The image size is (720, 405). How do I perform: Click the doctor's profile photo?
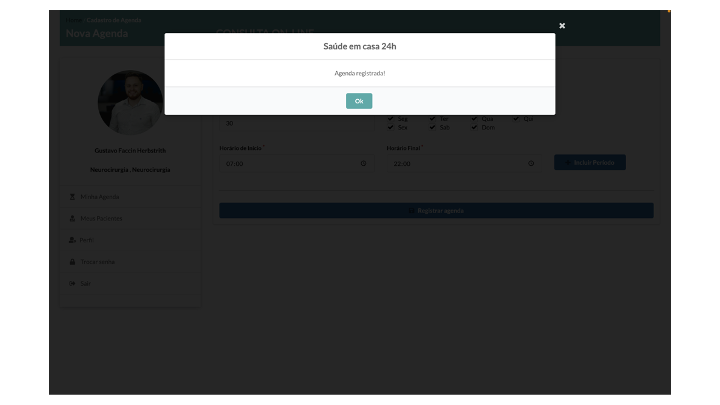[130, 102]
